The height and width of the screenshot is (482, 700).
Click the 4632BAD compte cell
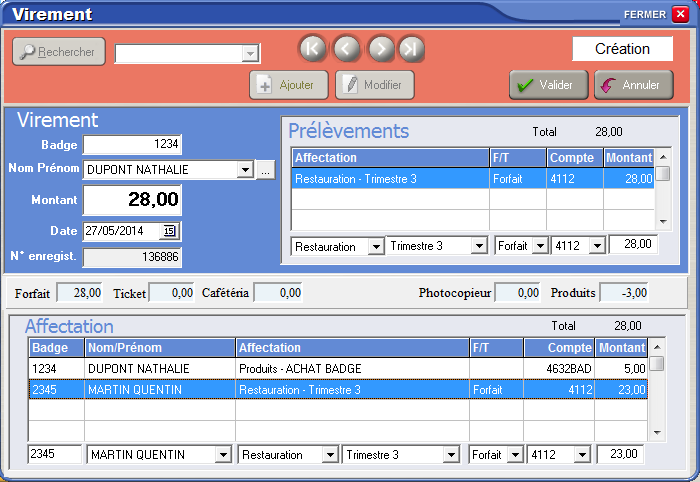coord(559,369)
